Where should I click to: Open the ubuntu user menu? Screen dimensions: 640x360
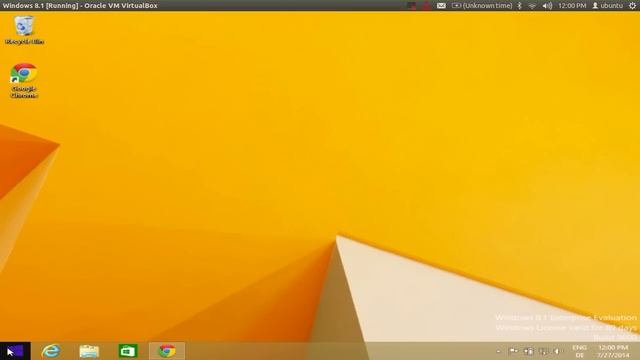tap(607, 6)
